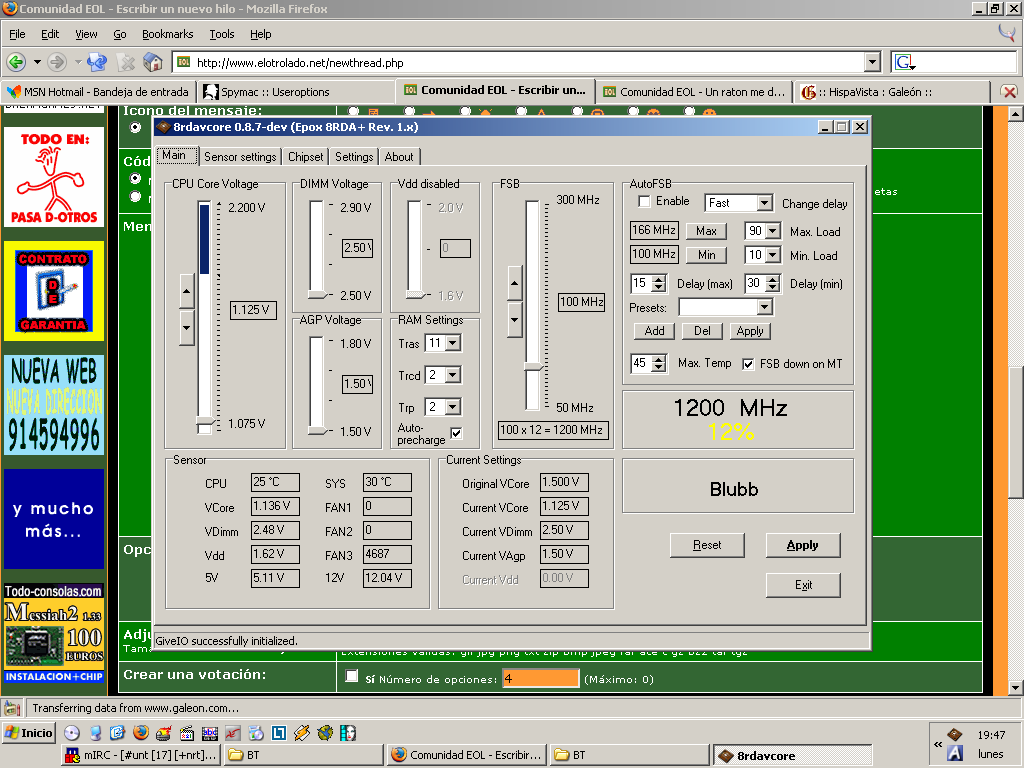Launch Firefox from the quick launch bar
The height and width of the screenshot is (768, 1024).
pos(140,733)
